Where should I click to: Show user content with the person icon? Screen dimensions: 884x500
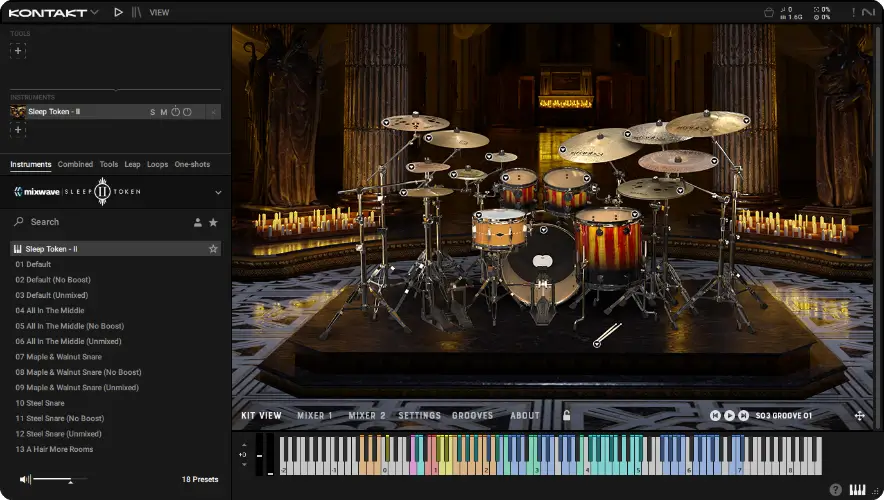[198, 222]
